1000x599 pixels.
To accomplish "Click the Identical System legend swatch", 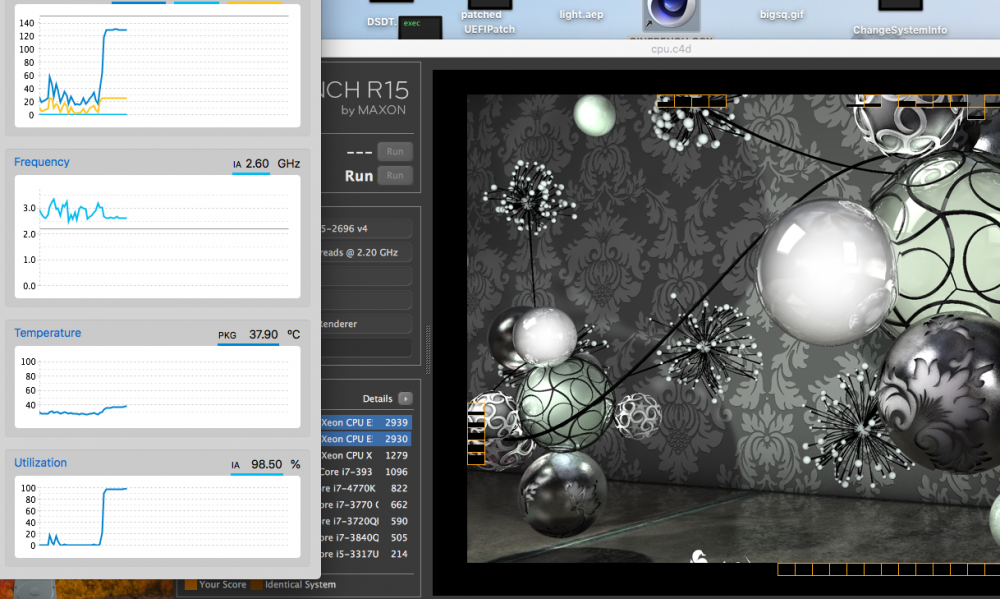I will pos(256,584).
